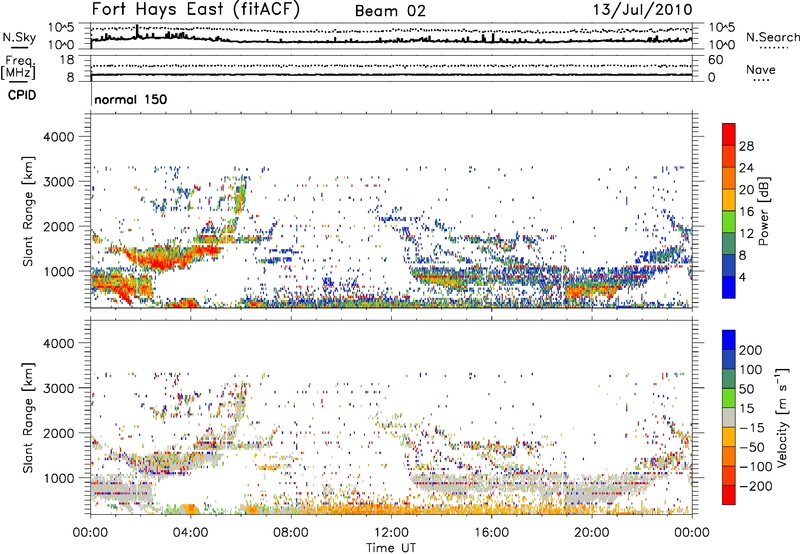Pick the Velocity segment between -100 and -50

coord(729,456)
